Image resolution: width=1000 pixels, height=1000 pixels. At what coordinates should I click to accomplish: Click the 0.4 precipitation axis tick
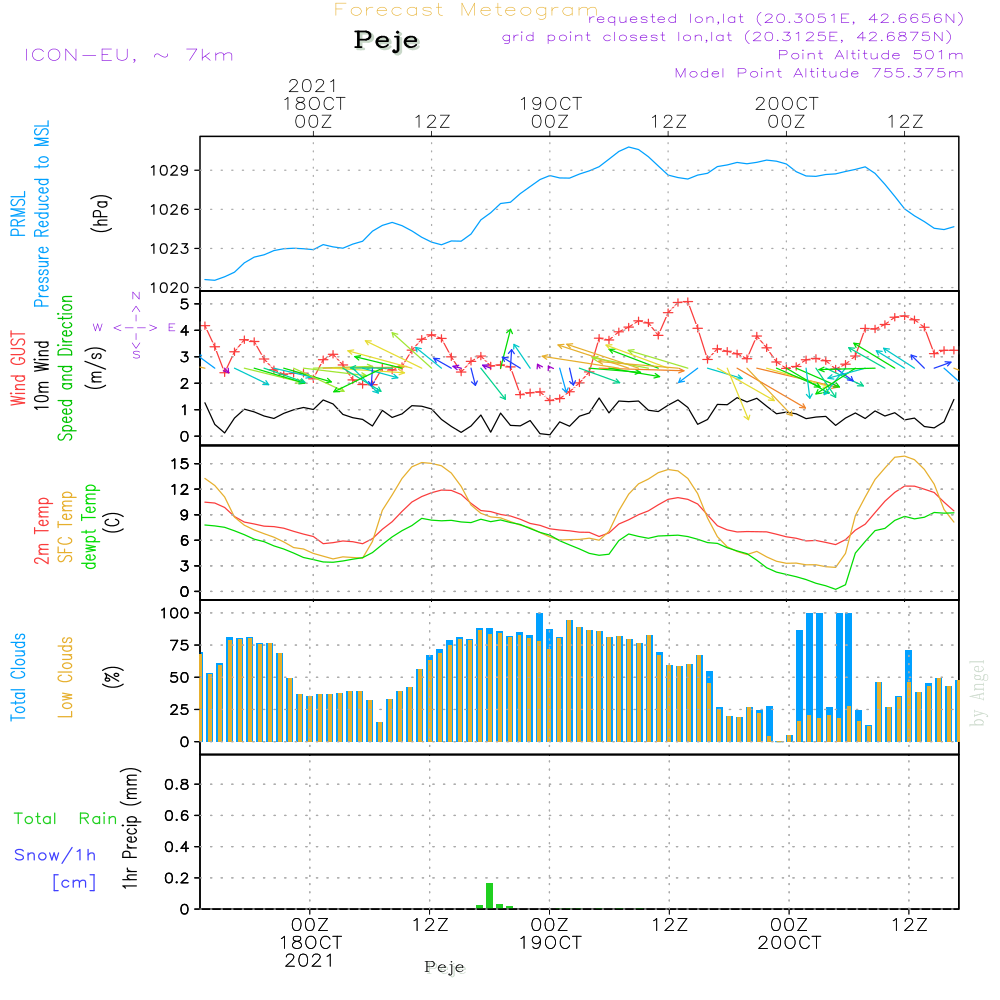tap(177, 847)
